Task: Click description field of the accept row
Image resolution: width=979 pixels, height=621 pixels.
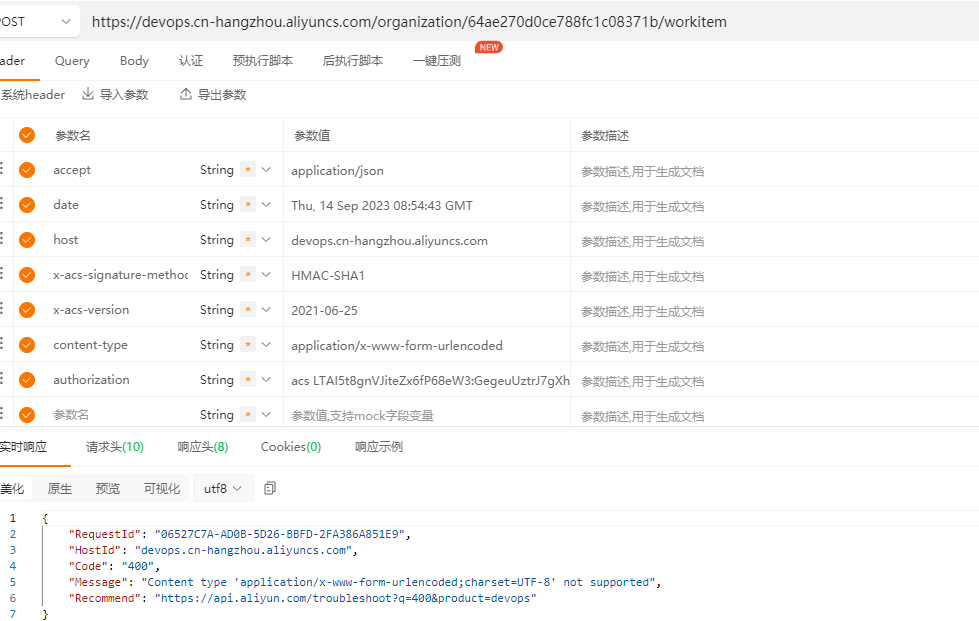Action: tap(774, 171)
